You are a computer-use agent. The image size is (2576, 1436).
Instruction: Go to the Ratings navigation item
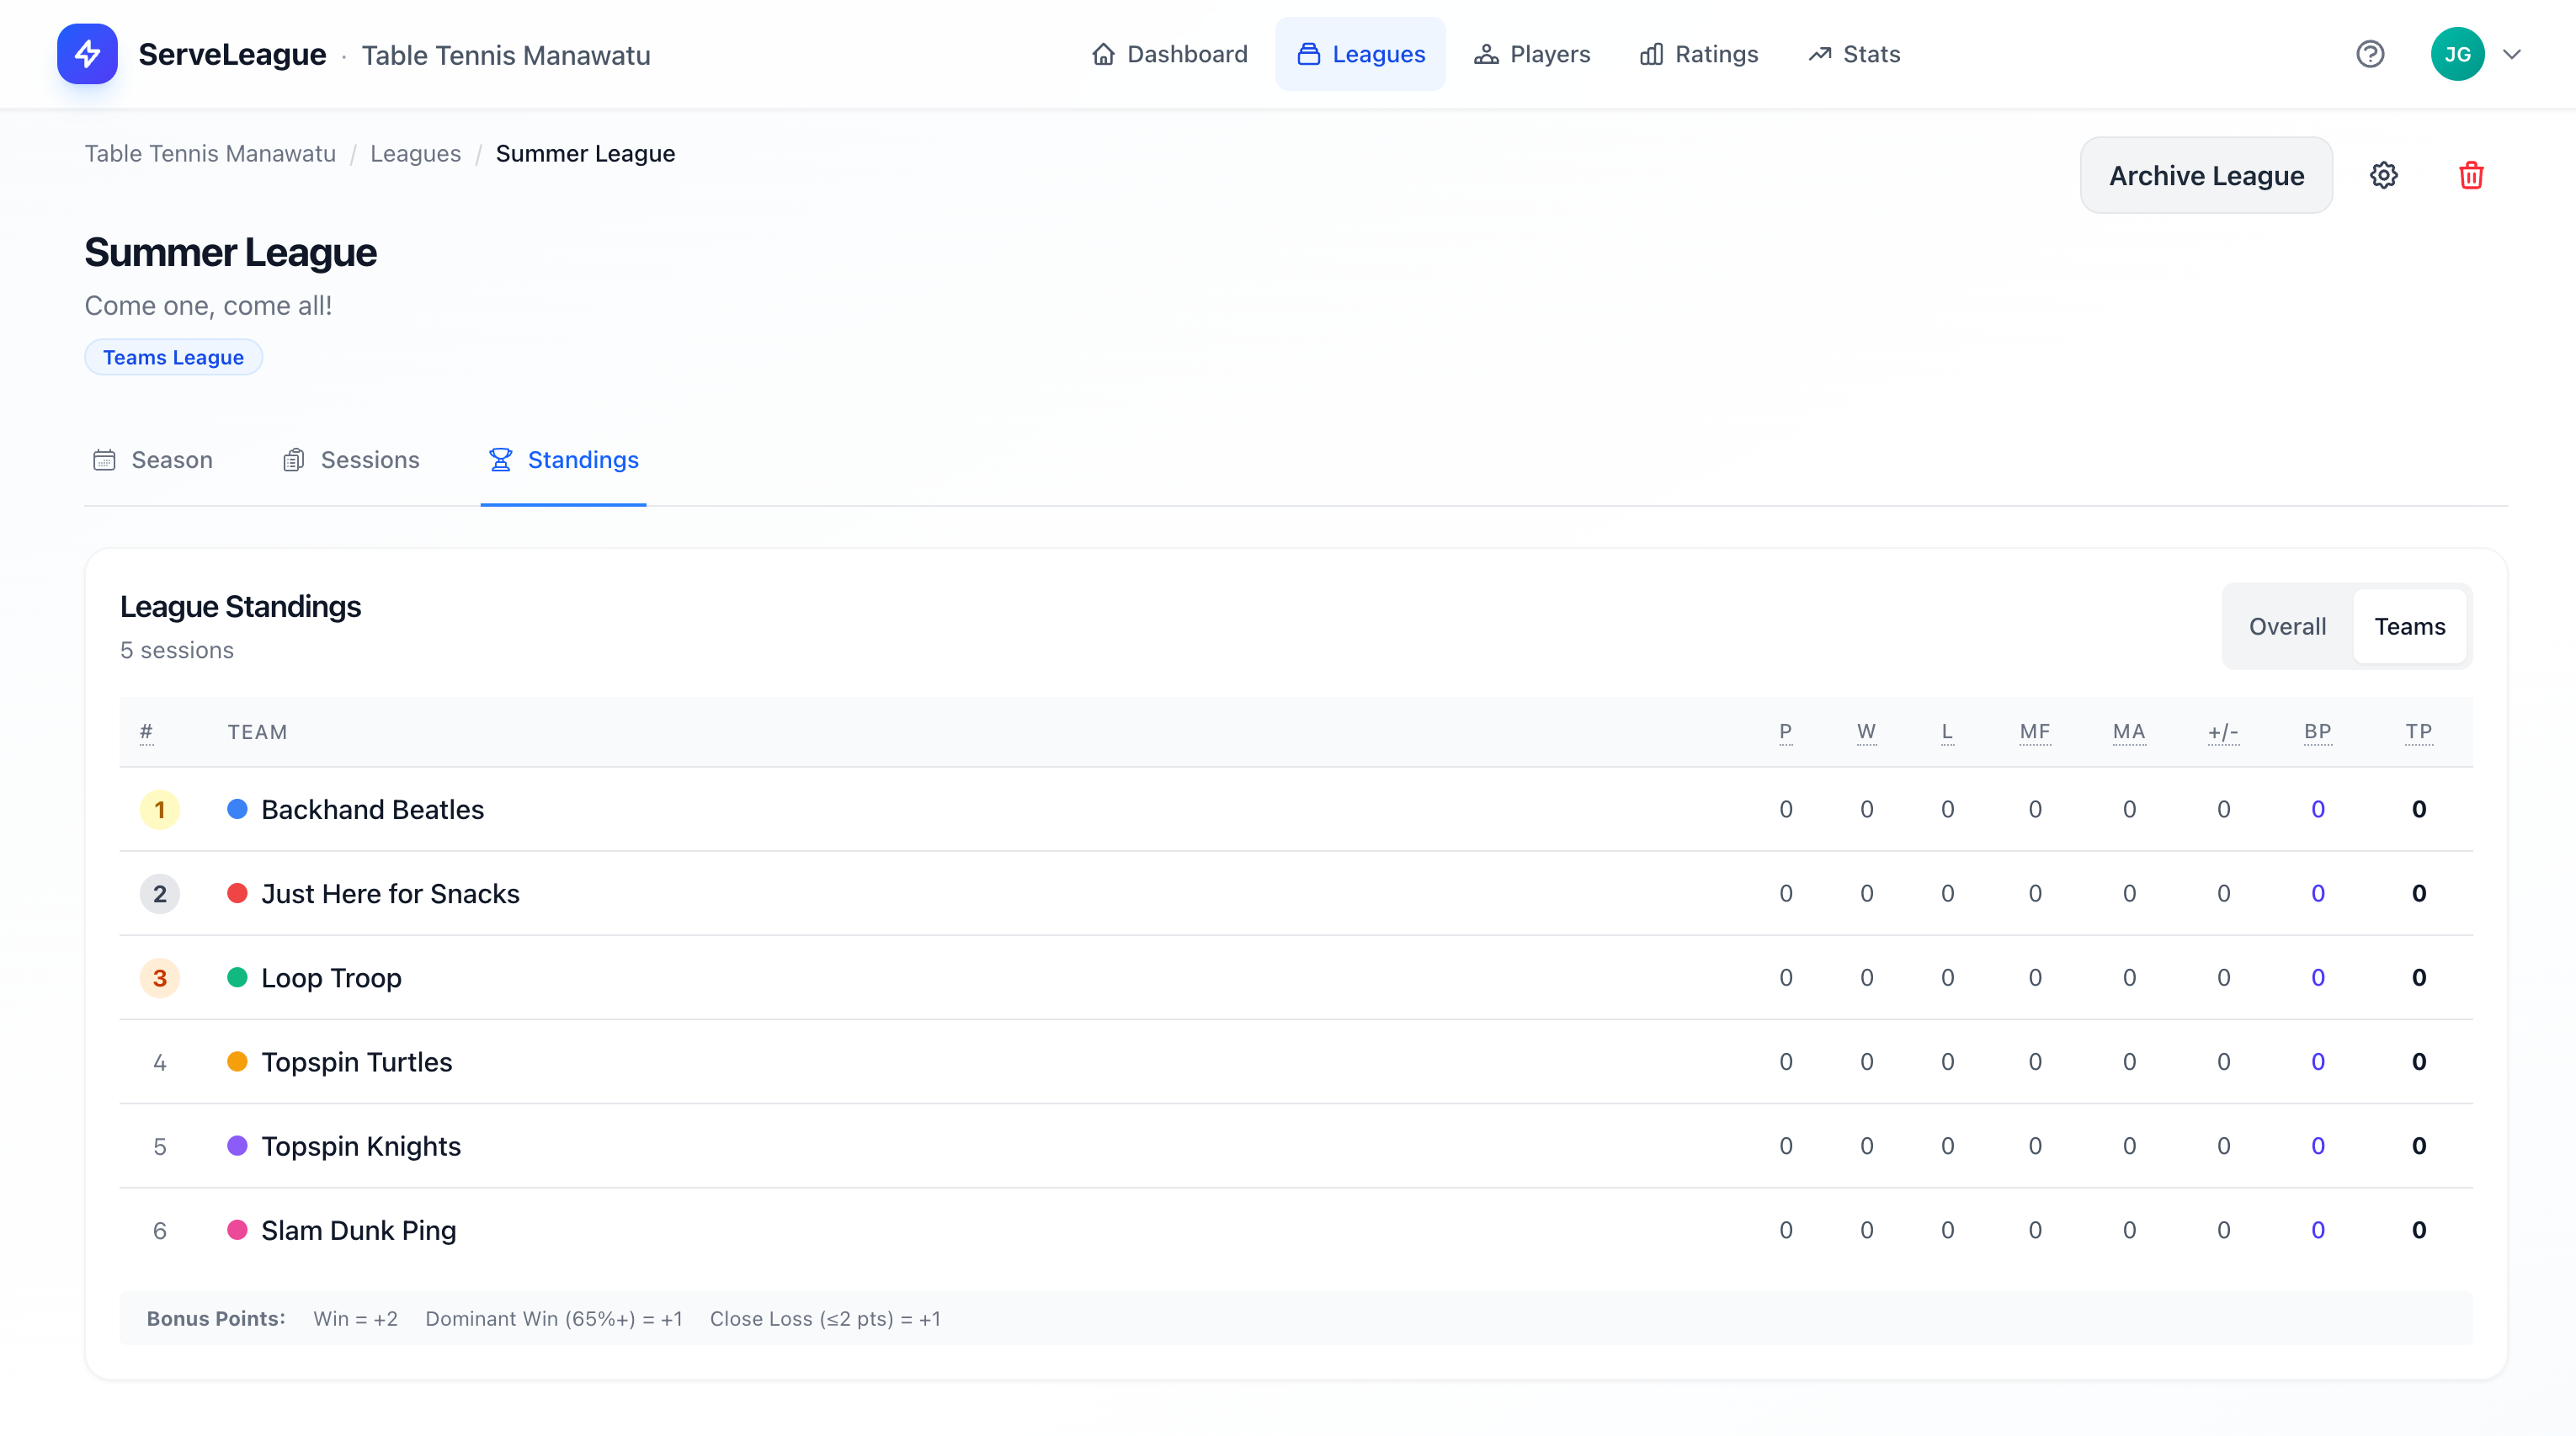[1699, 54]
